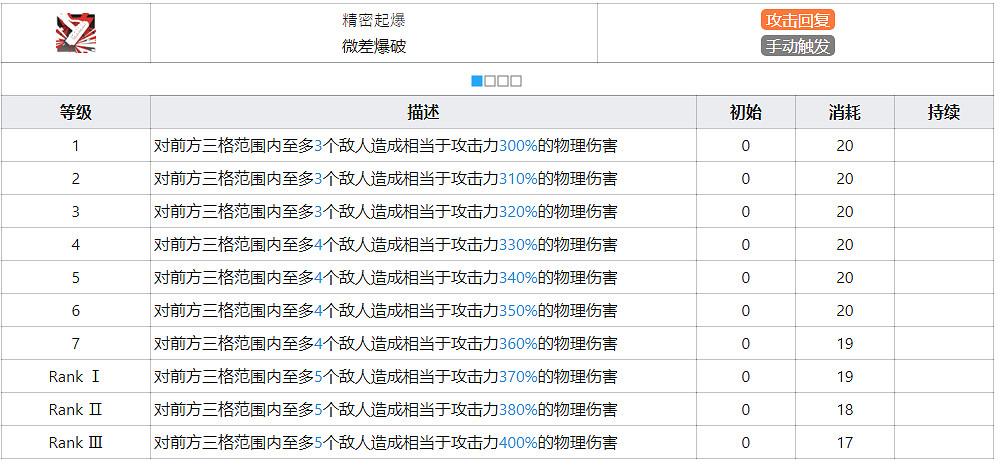Image resolution: width=1000 pixels, height=465 pixels.
Task: Click the 370% damage description row
Action: point(423,376)
